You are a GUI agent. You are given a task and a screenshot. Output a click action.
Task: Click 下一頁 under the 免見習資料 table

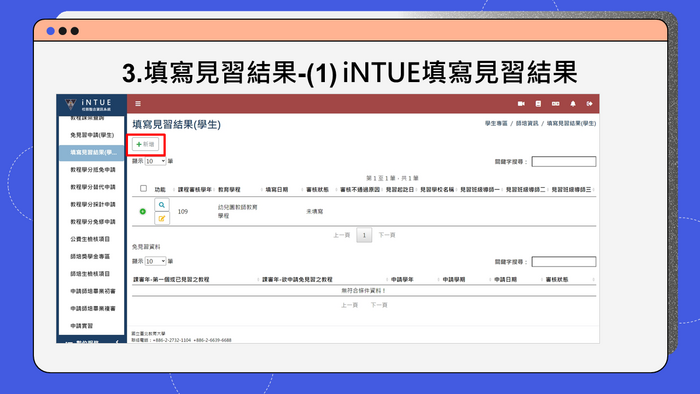coord(379,305)
